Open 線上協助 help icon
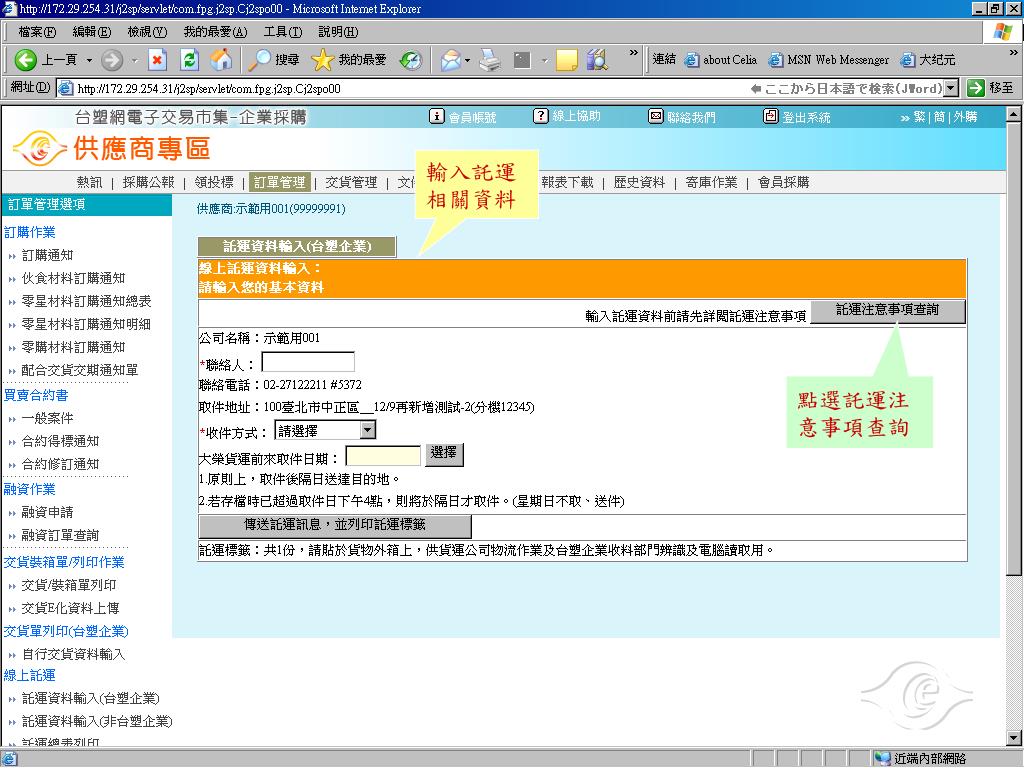1024x768 pixels. pyautogui.click(x=541, y=116)
